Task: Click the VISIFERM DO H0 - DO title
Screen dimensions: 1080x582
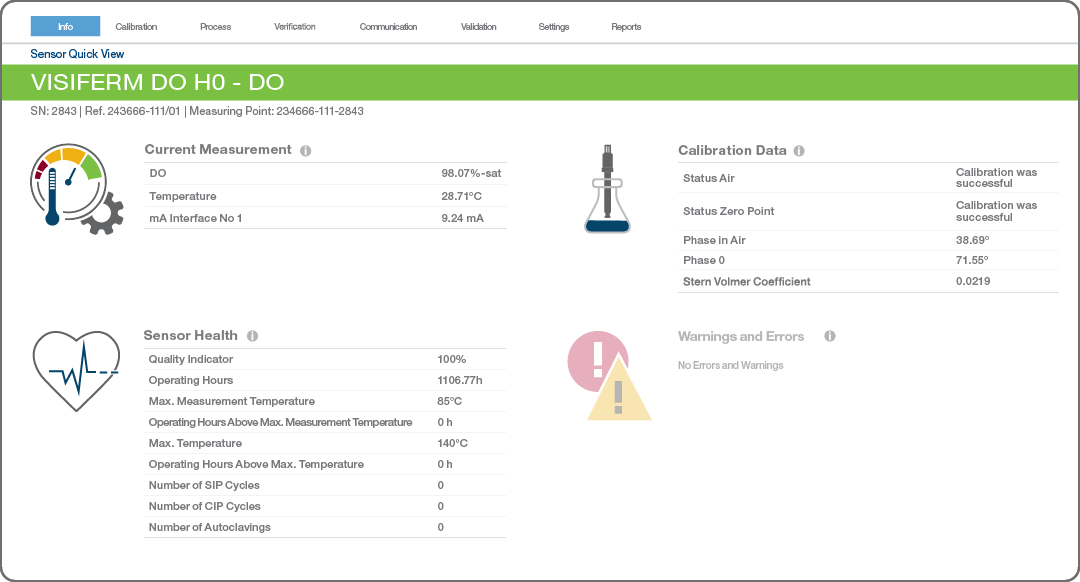Action: coord(158,82)
